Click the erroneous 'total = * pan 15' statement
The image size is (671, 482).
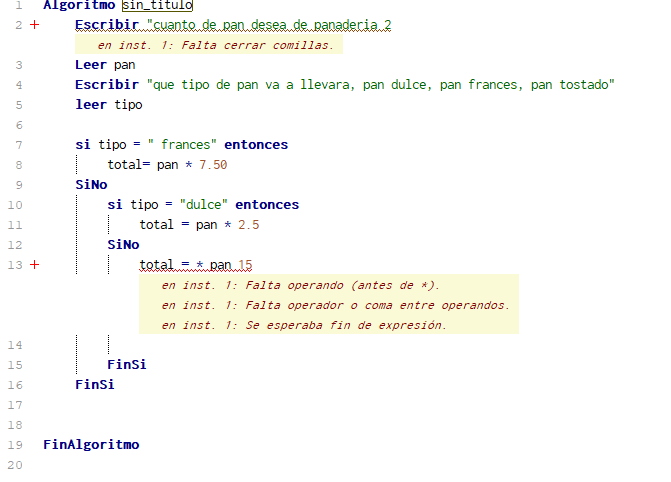pos(196,265)
